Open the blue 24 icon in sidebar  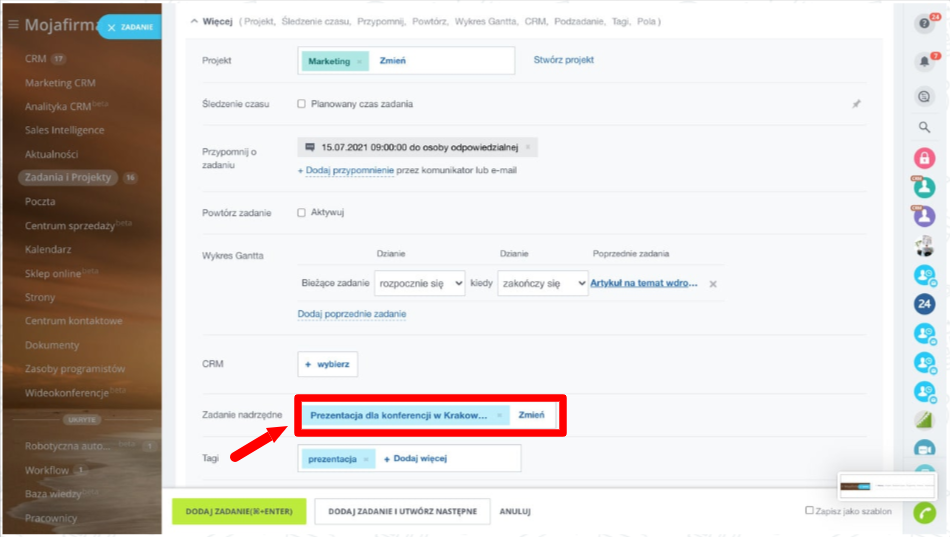tap(924, 304)
